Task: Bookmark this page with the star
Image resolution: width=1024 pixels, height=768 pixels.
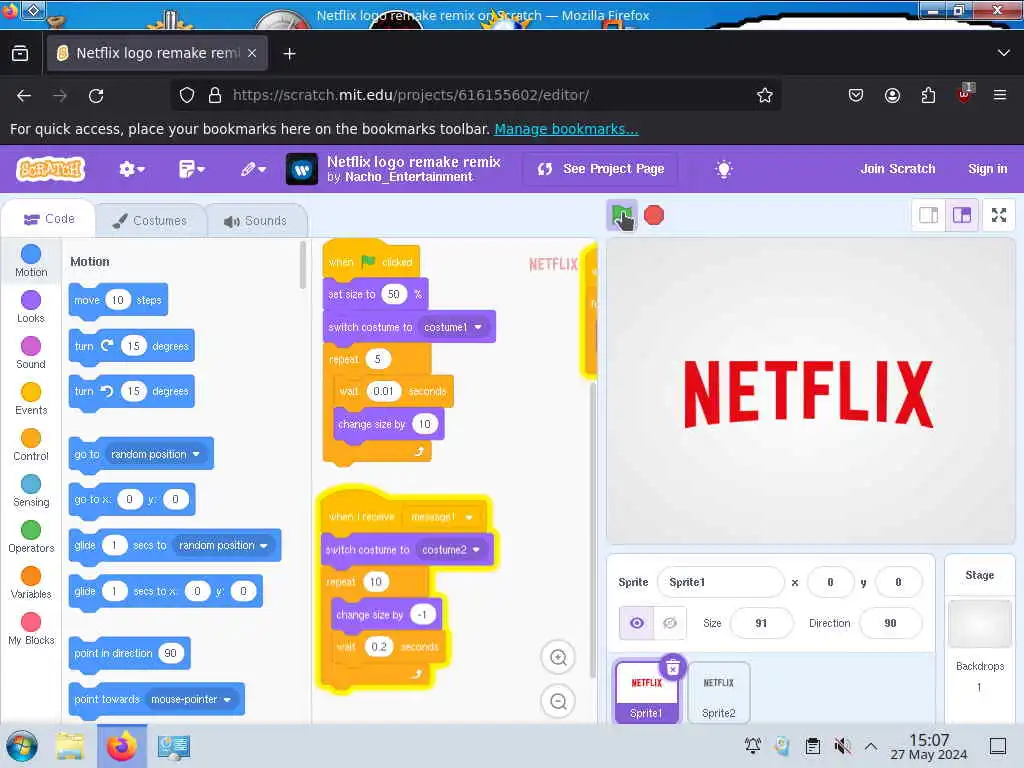Action: pyautogui.click(x=765, y=95)
